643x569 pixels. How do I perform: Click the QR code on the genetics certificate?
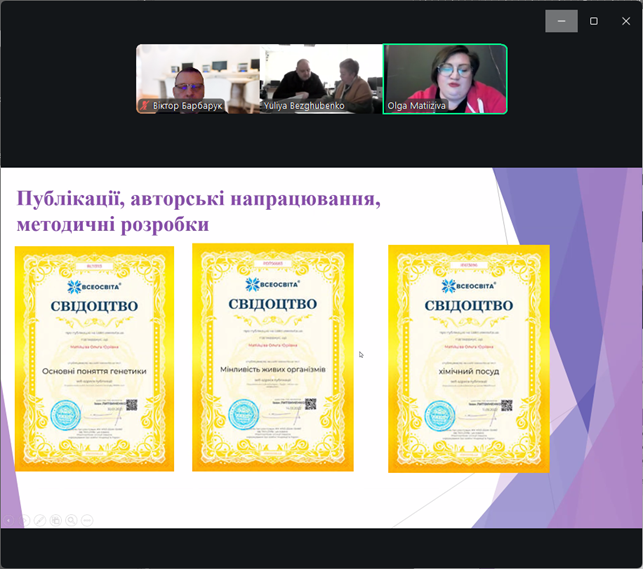[x=131, y=405]
